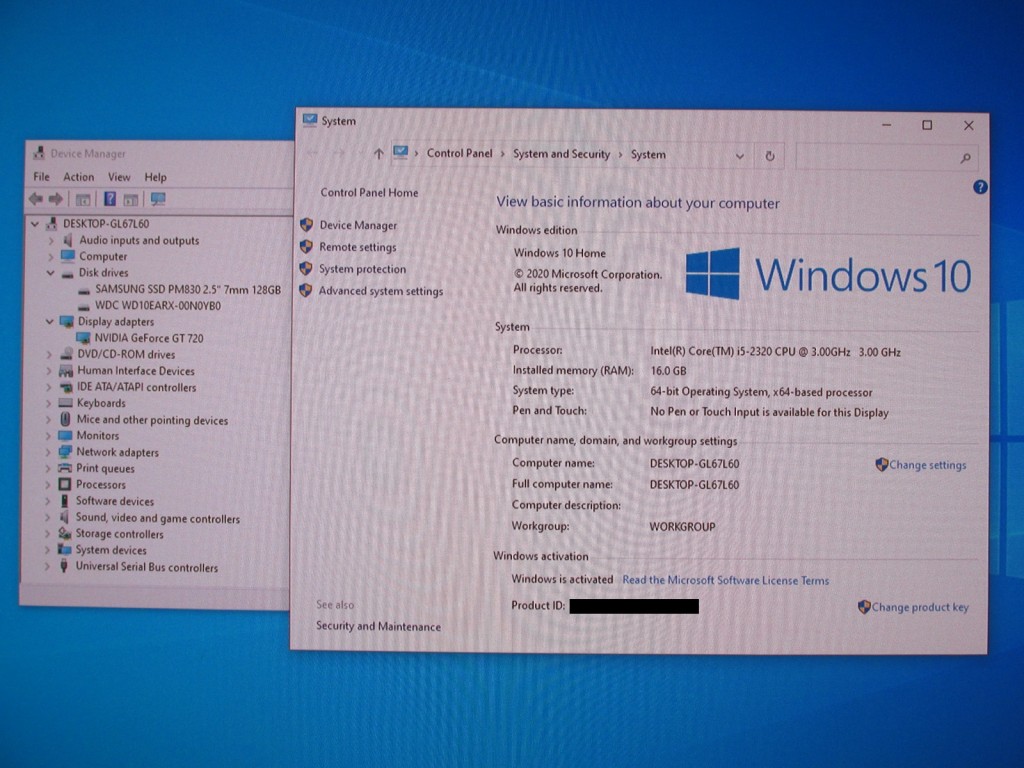This screenshot has height=768, width=1024.
Task: Expand the Sound, video and game controllers node
Action: click(48, 518)
